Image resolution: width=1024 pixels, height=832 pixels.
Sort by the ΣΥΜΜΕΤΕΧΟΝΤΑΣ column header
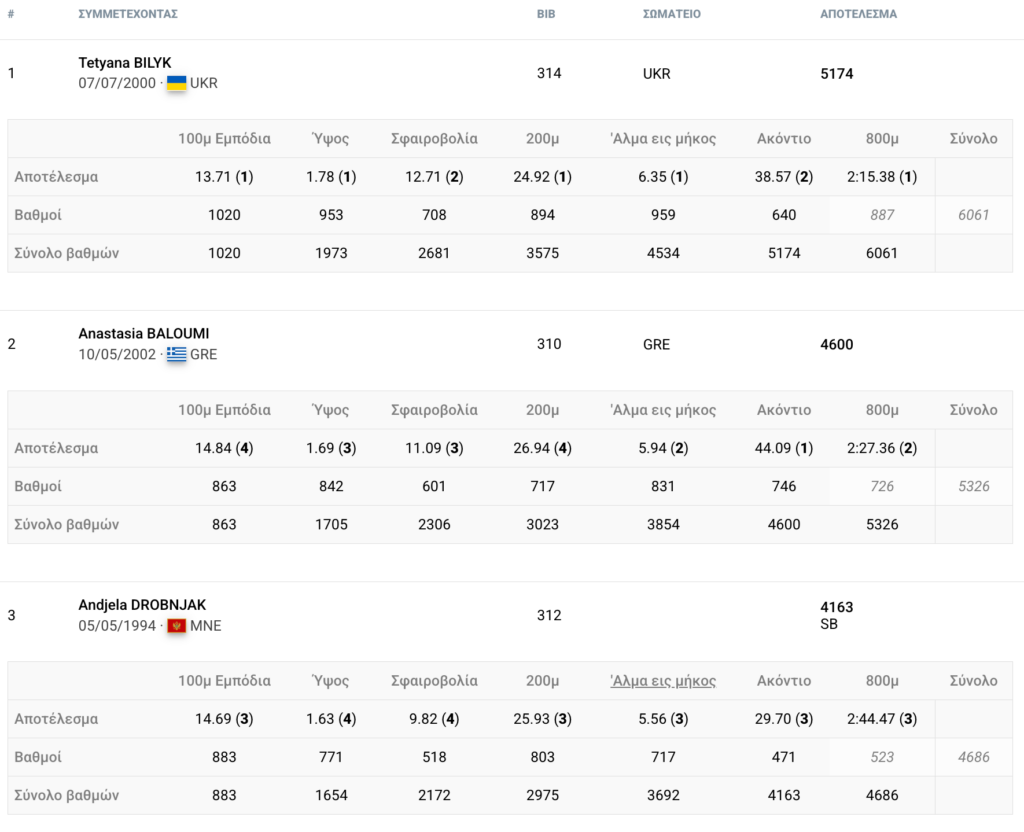tap(128, 14)
